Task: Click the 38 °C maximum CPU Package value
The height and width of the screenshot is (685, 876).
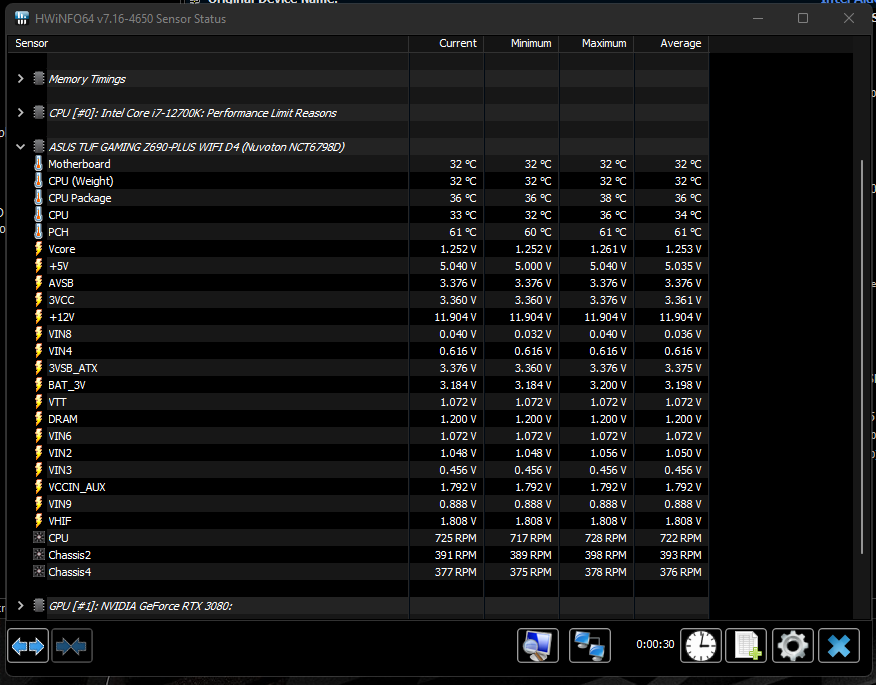Action: coord(613,198)
